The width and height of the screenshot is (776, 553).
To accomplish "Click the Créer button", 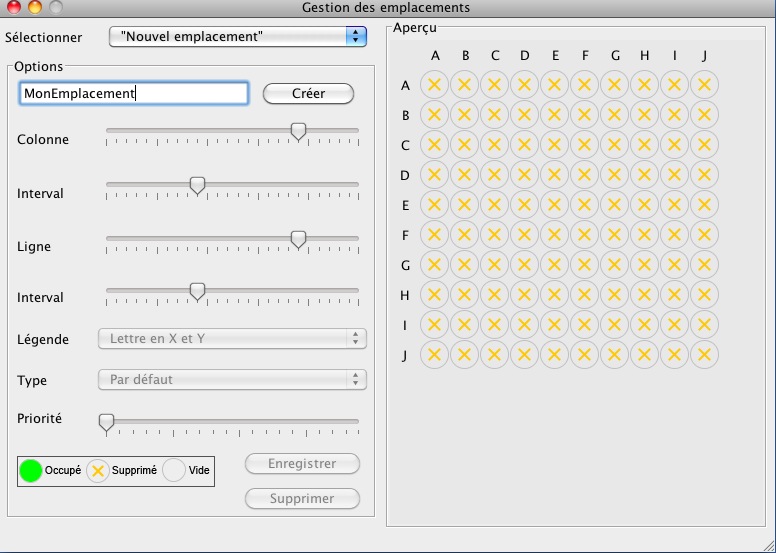I will pos(308,94).
